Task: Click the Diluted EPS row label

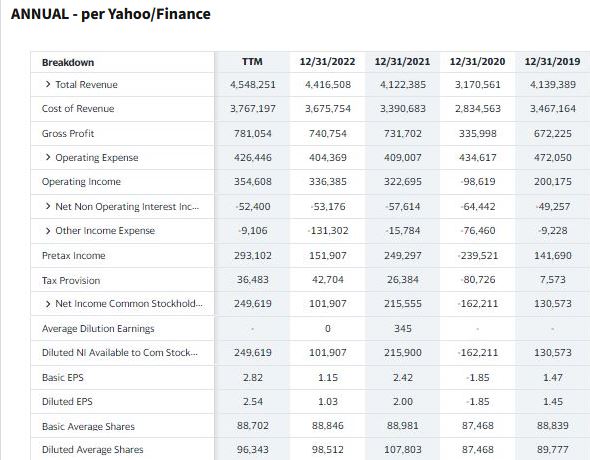Action: (67, 402)
